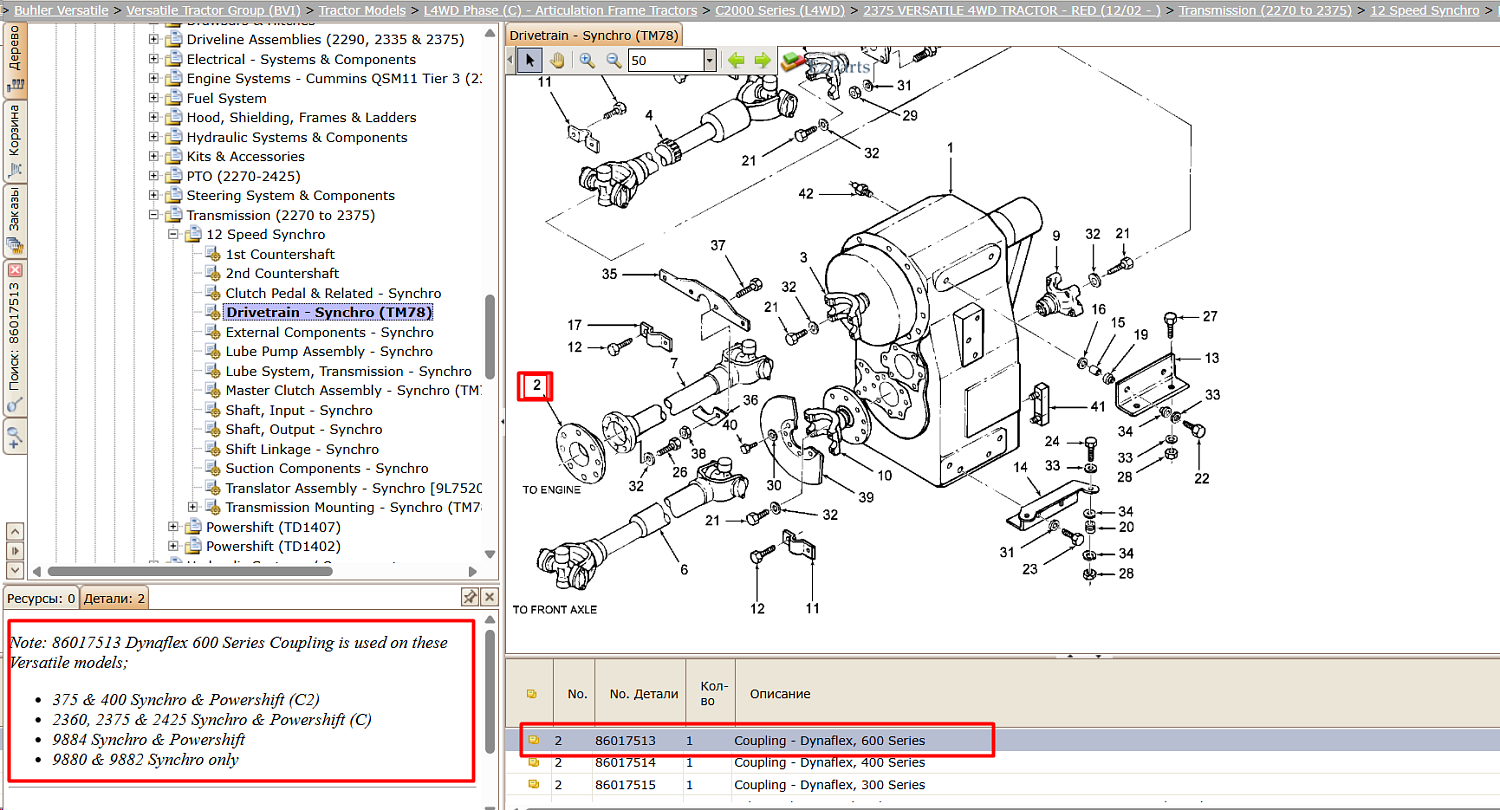Click the Shift Linkage page icon
The height and width of the screenshot is (810, 1500).
coord(212,449)
